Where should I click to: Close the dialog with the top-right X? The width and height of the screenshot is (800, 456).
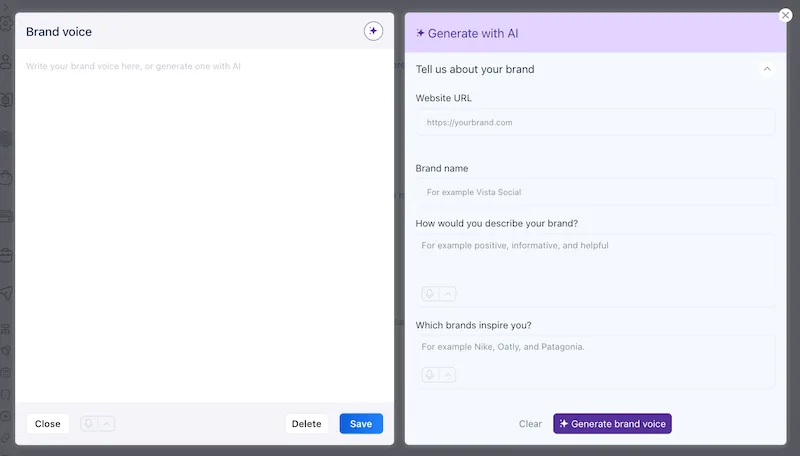786,15
